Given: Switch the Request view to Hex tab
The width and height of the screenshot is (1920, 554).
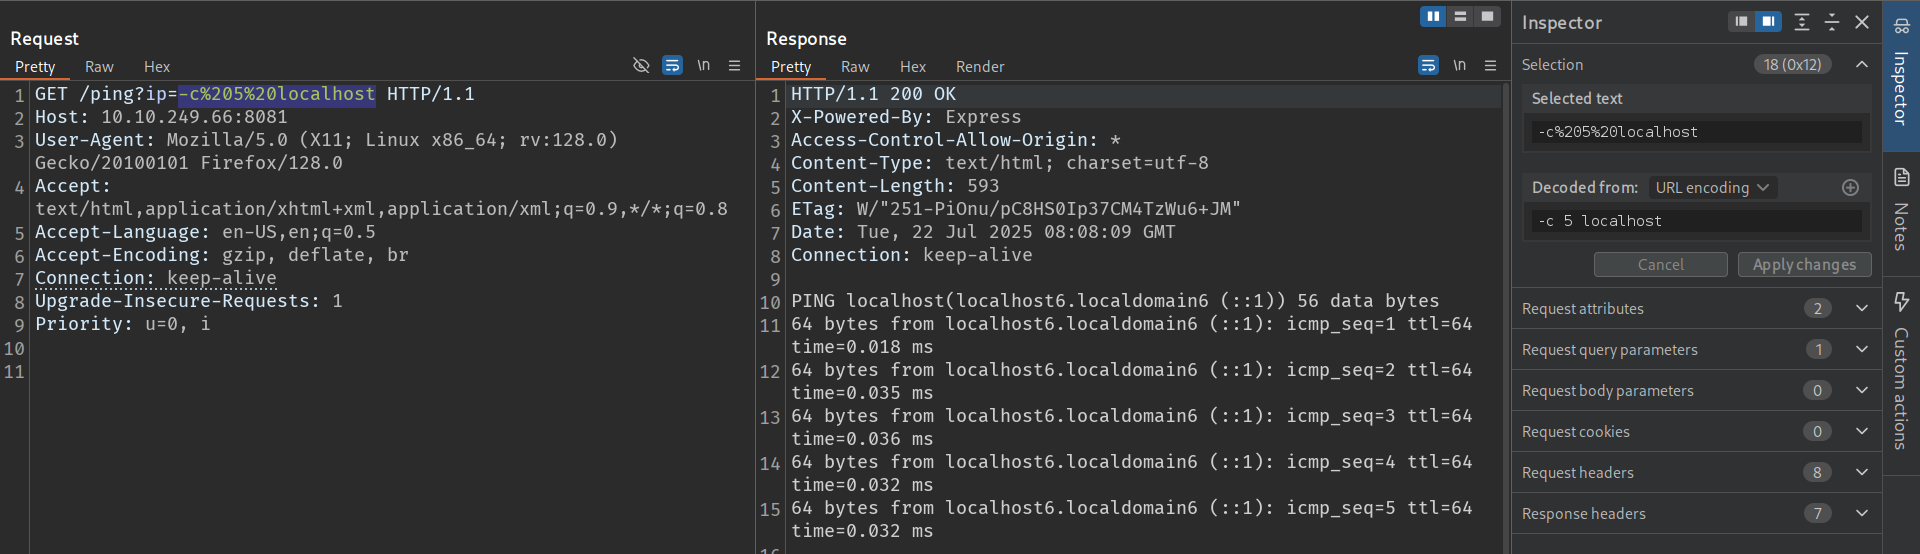Looking at the screenshot, I should [157, 67].
